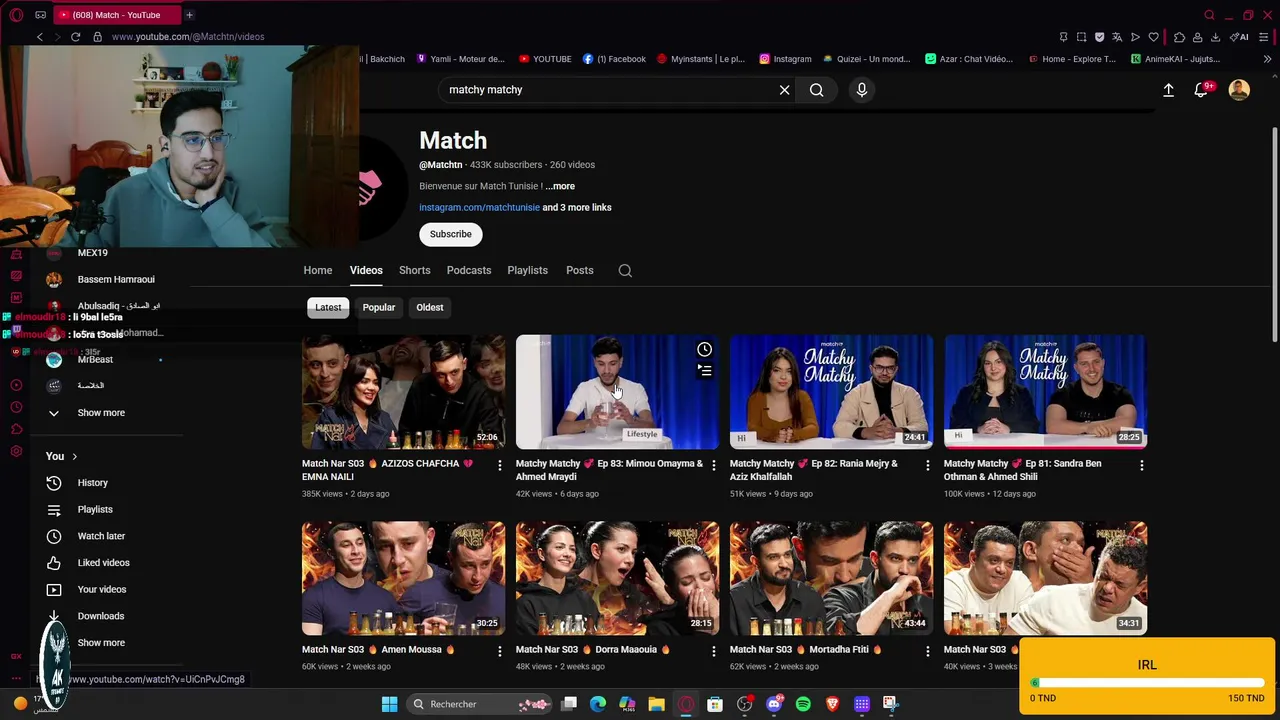Open Your videos in sidebar
The image size is (1280, 720).
coord(102,590)
